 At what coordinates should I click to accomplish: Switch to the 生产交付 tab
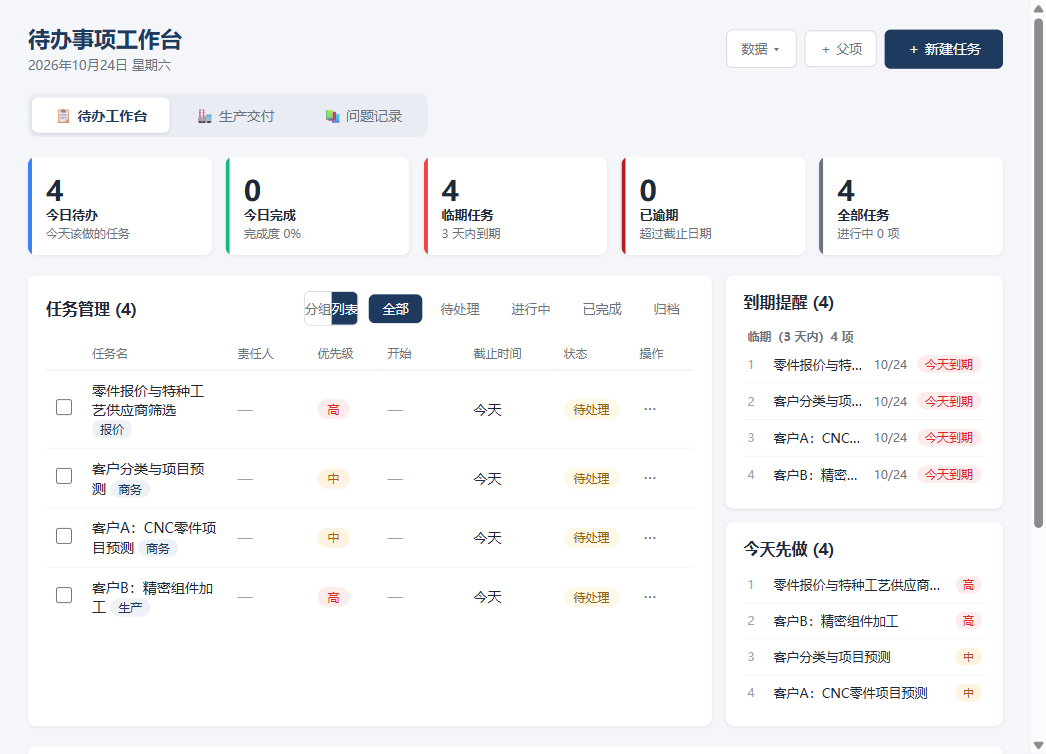(x=236, y=116)
